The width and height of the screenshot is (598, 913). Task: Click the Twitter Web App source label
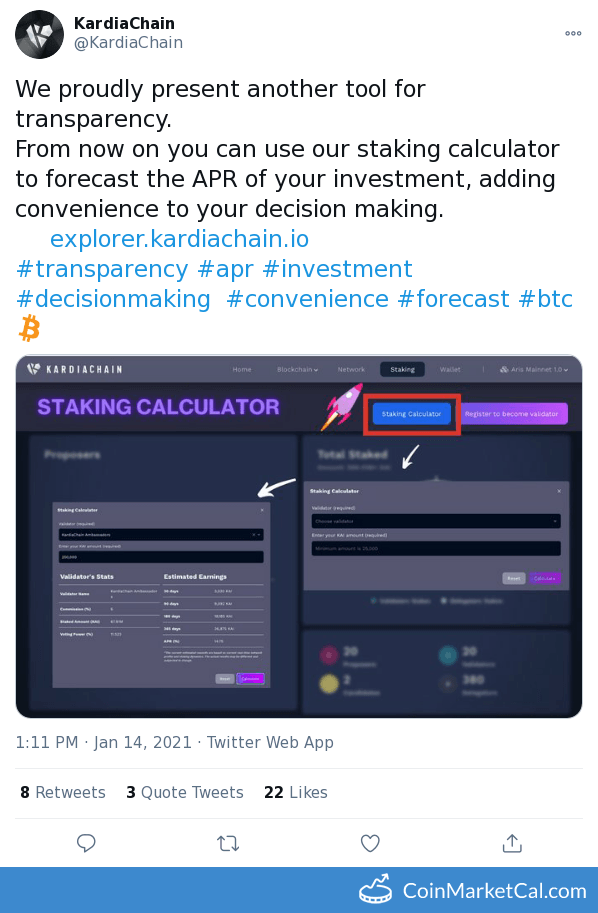[270, 742]
